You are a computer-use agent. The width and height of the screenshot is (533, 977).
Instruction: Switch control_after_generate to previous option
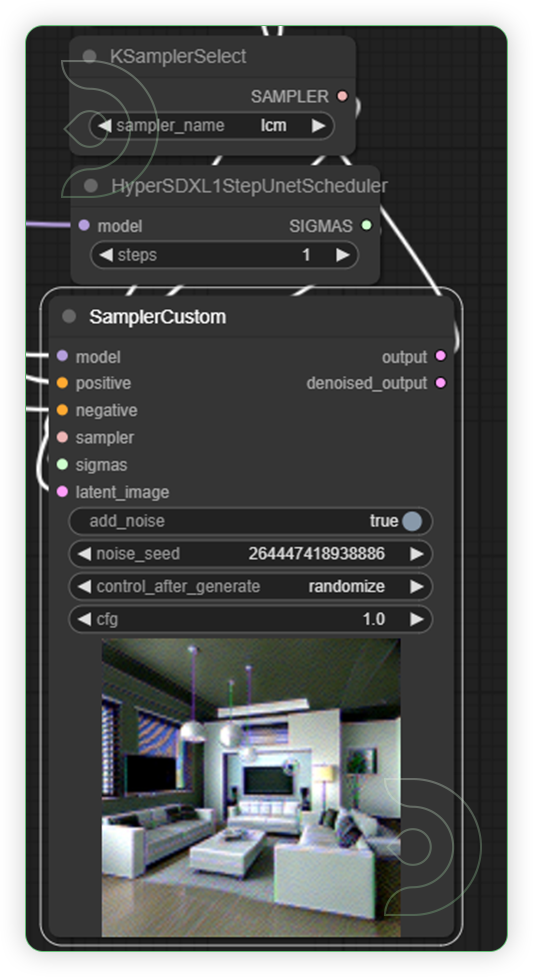84,586
